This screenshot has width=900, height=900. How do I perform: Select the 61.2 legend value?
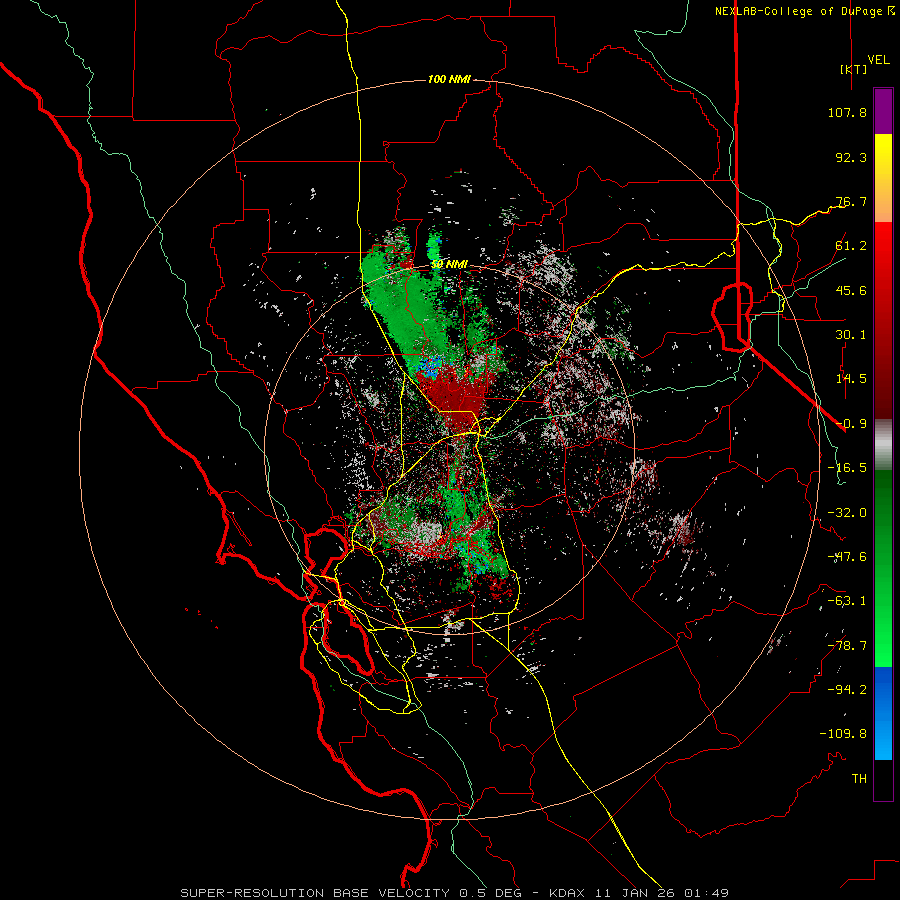[x=851, y=246]
